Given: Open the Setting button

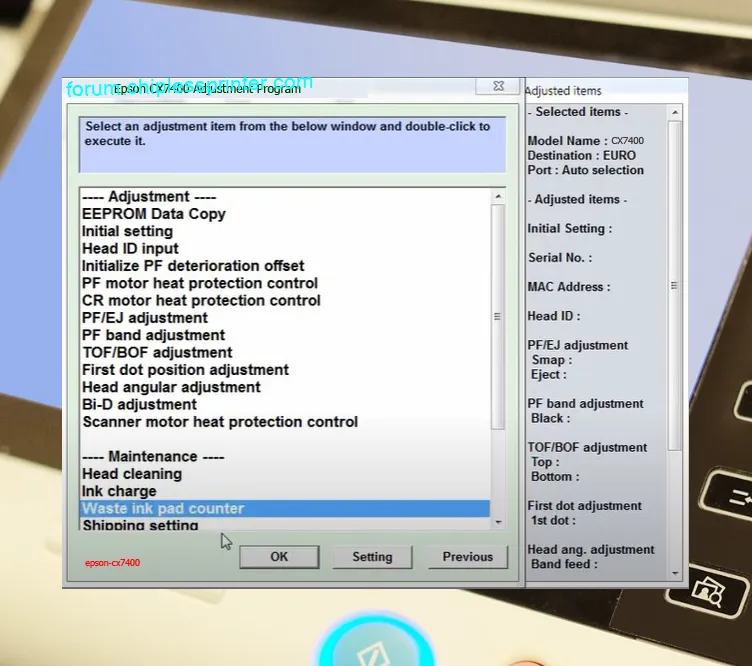Looking at the screenshot, I should coord(372,557).
